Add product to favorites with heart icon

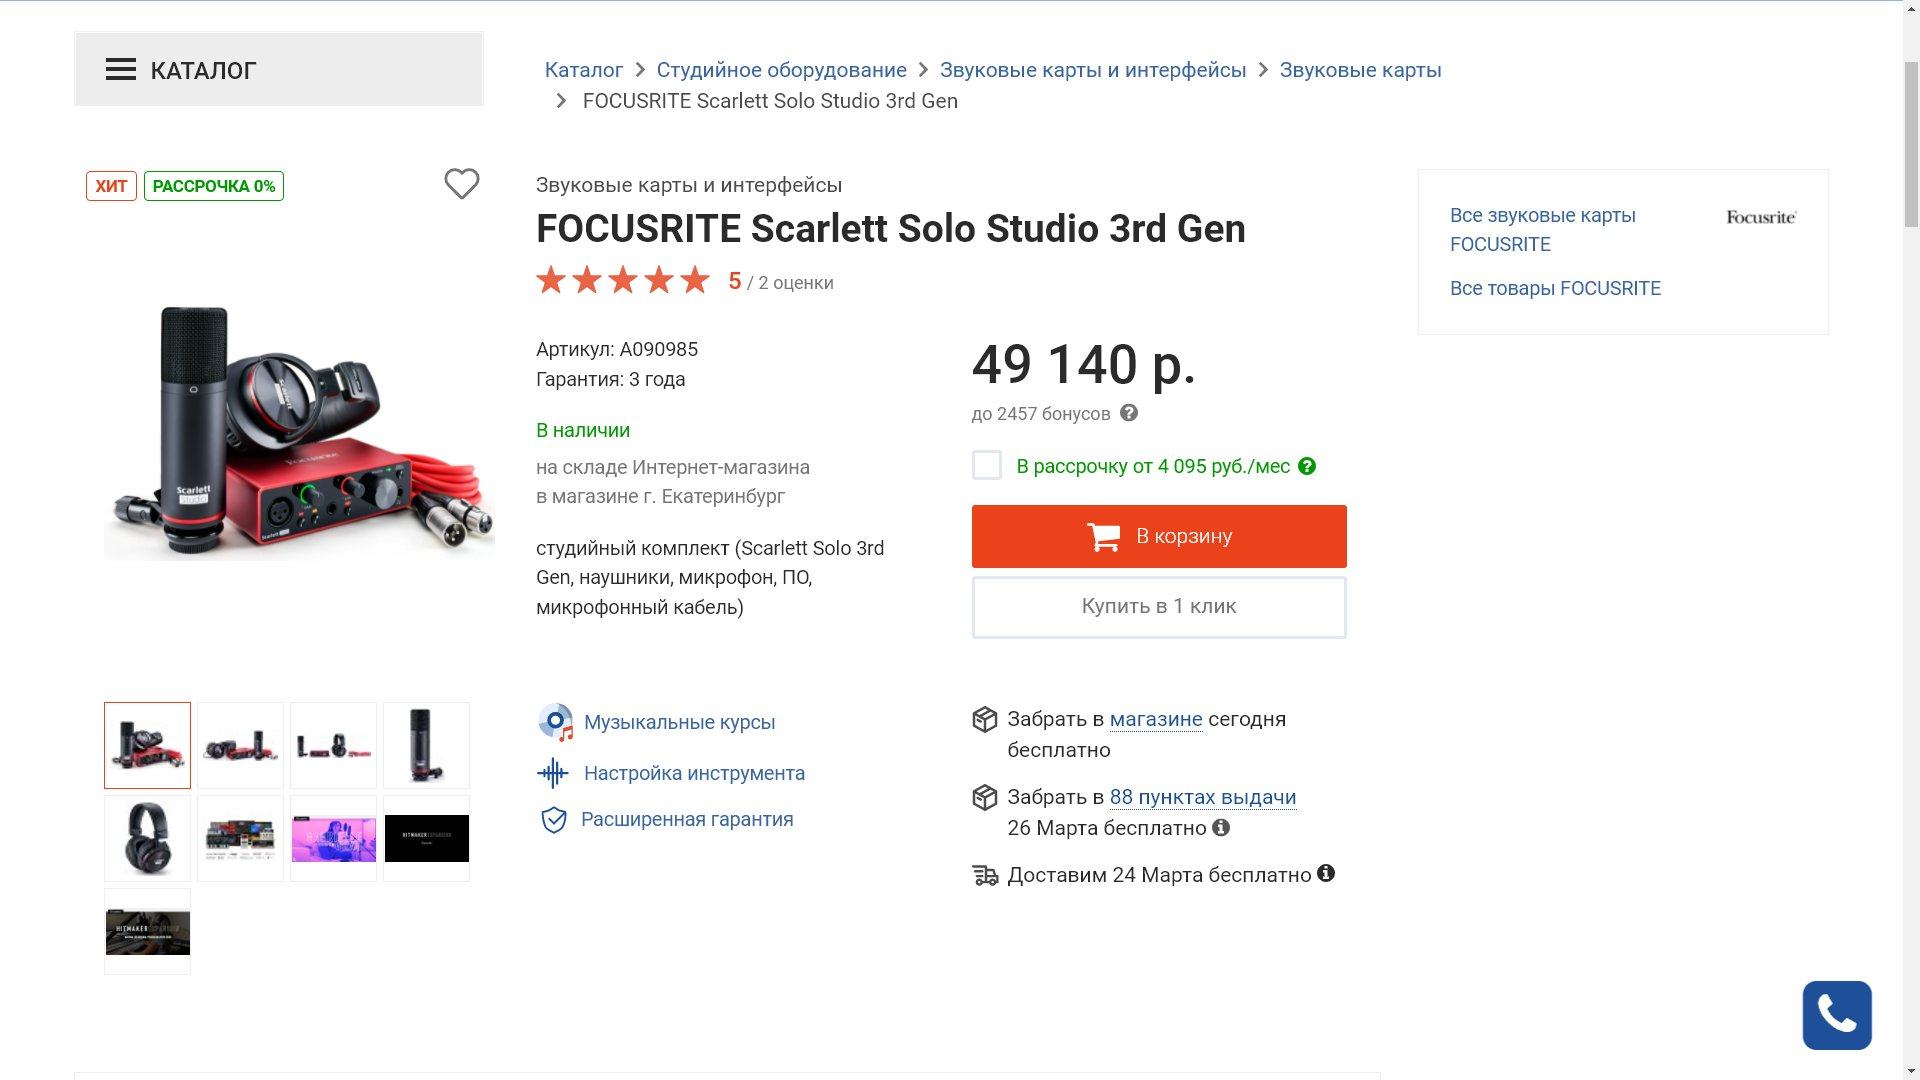click(461, 184)
